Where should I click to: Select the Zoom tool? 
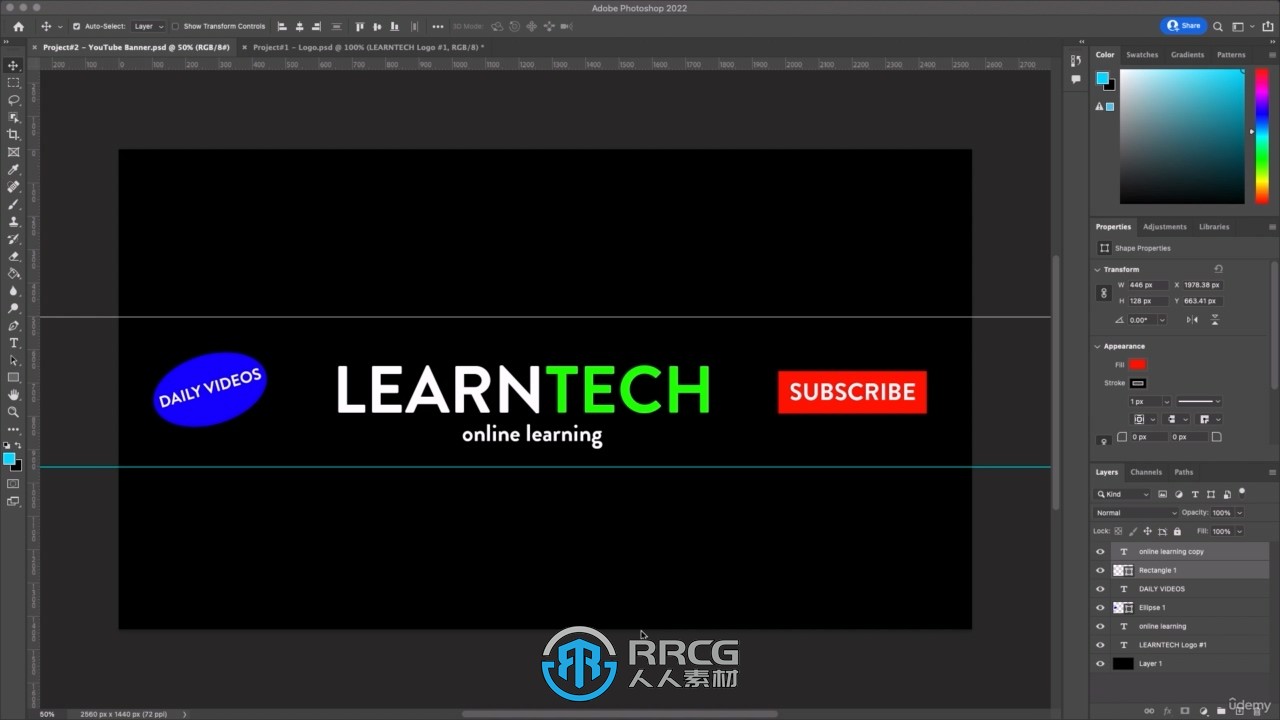coord(13,412)
